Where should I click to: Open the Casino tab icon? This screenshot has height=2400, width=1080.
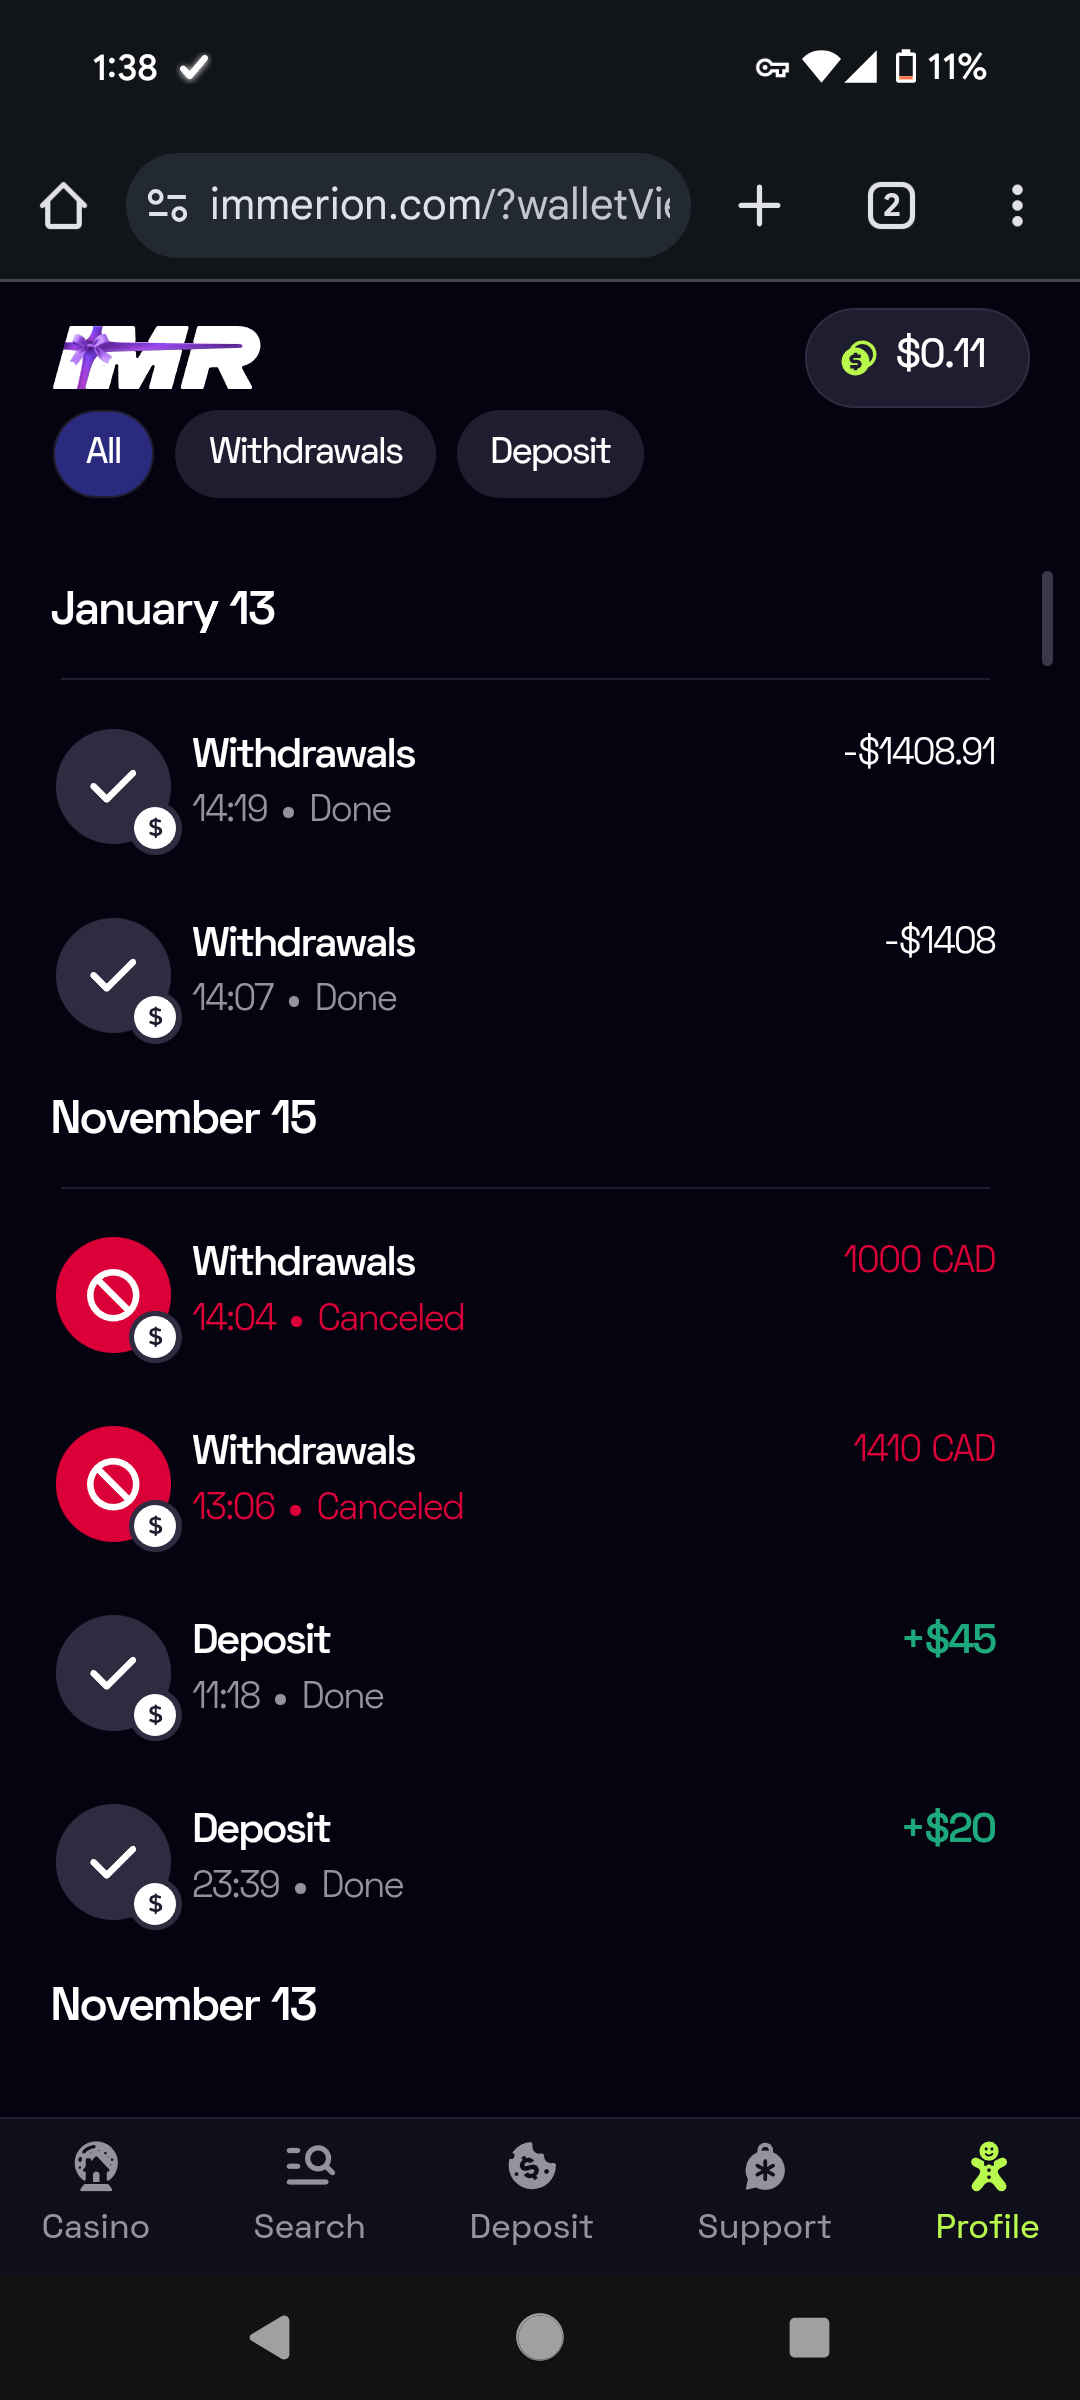[96, 2168]
